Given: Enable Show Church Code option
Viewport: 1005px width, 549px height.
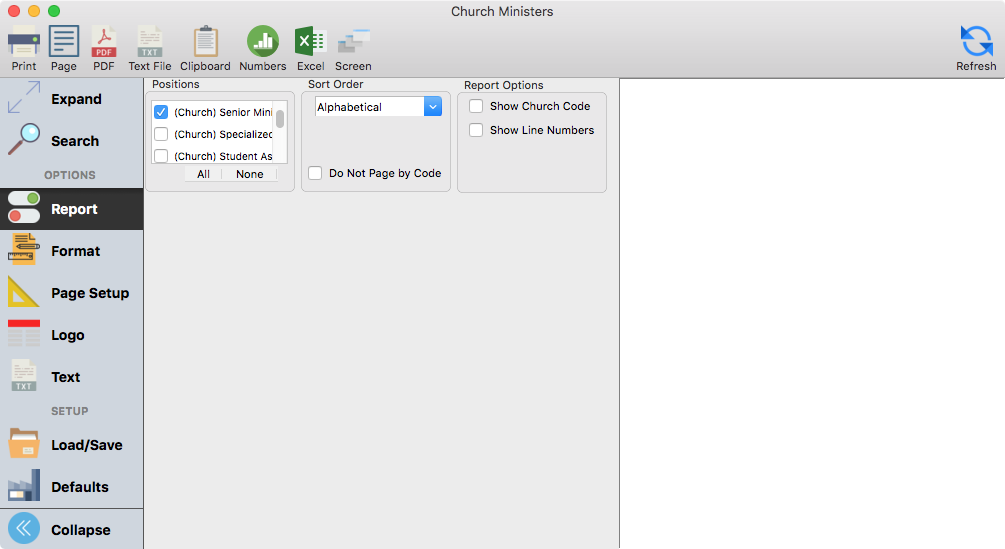Looking at the screenshot, I should click(x=477, y=106).
